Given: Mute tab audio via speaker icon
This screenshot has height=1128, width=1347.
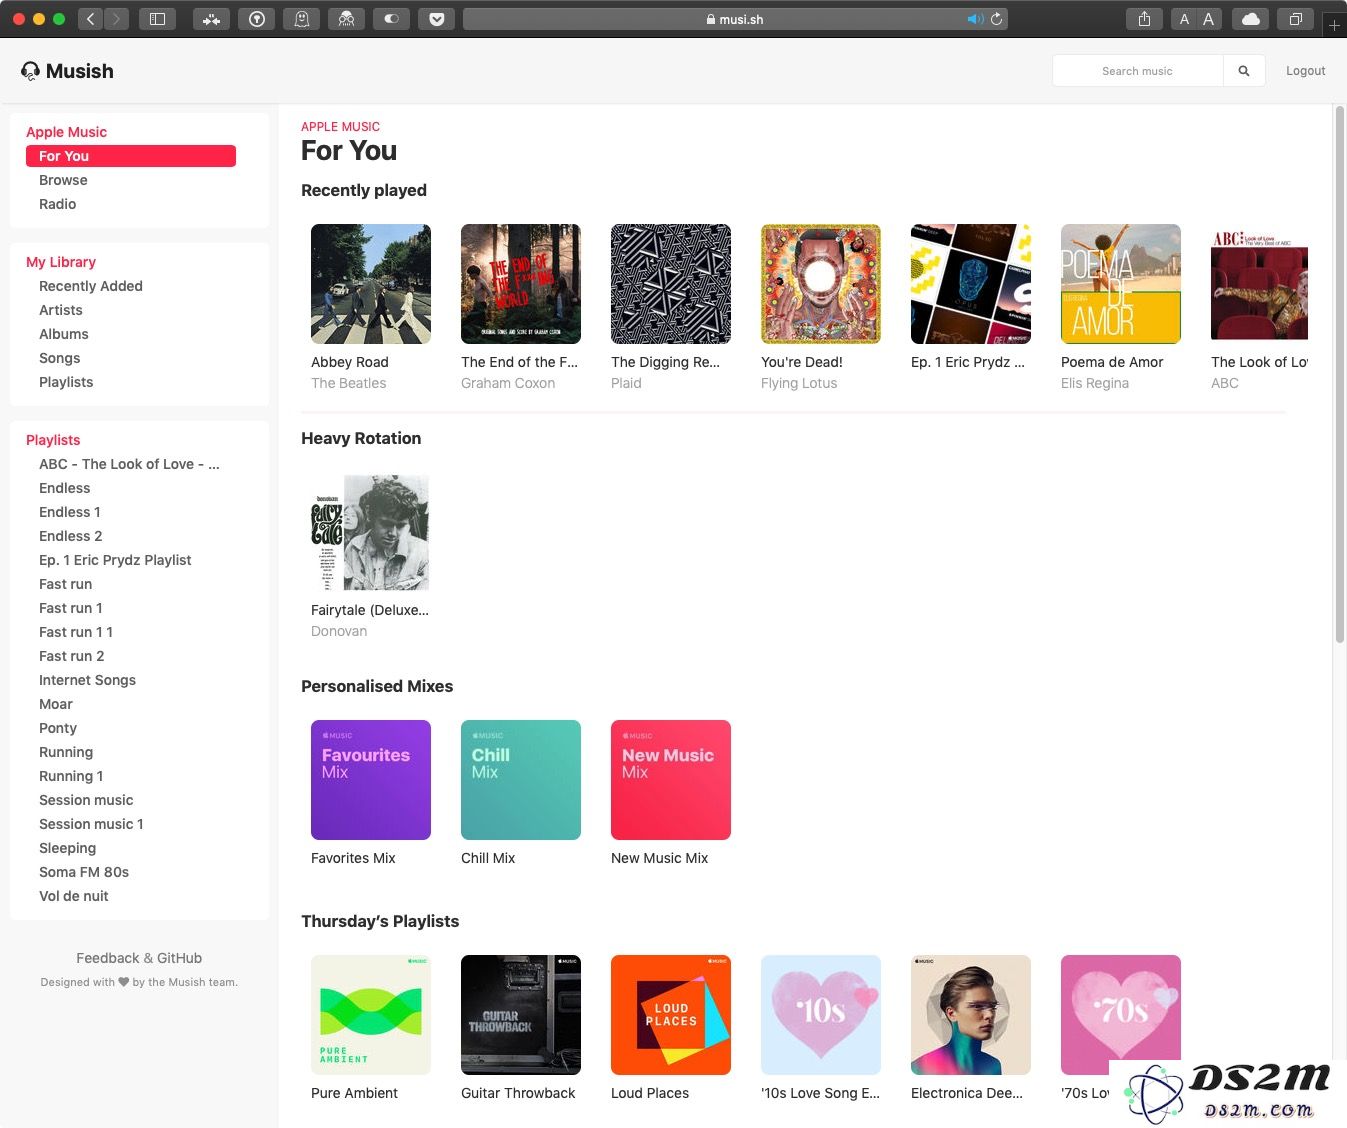Looking at the screenshot, I should coord(975,19).
